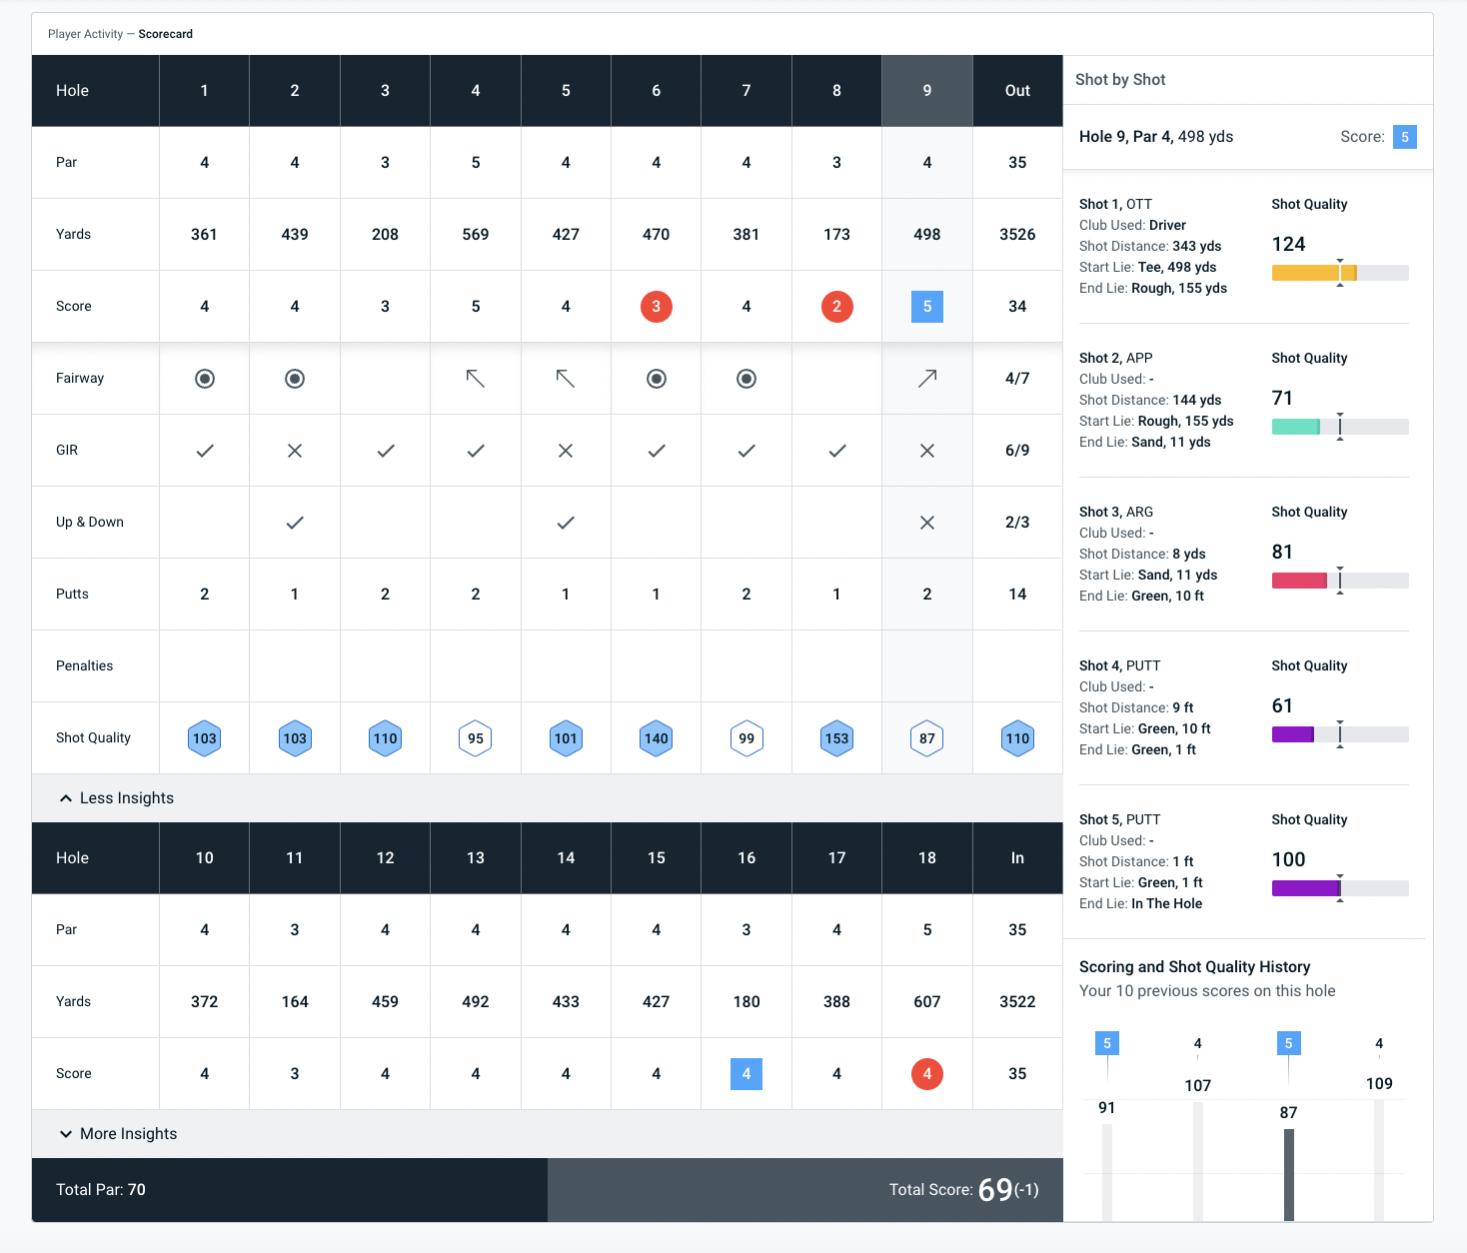This screenshot has height=1253, width=1467.
Task: Click Up & Down total 2/3
Action: pyautogui.click(x=1017, y=522)
